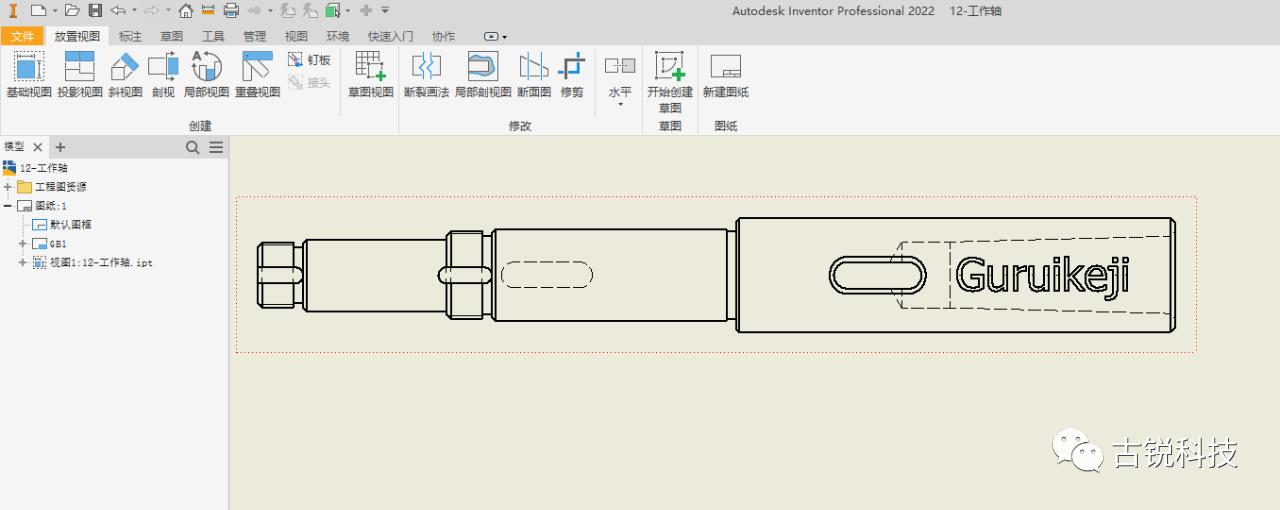Click the Home icon in quick access toolbar

(x=185, y=10)
